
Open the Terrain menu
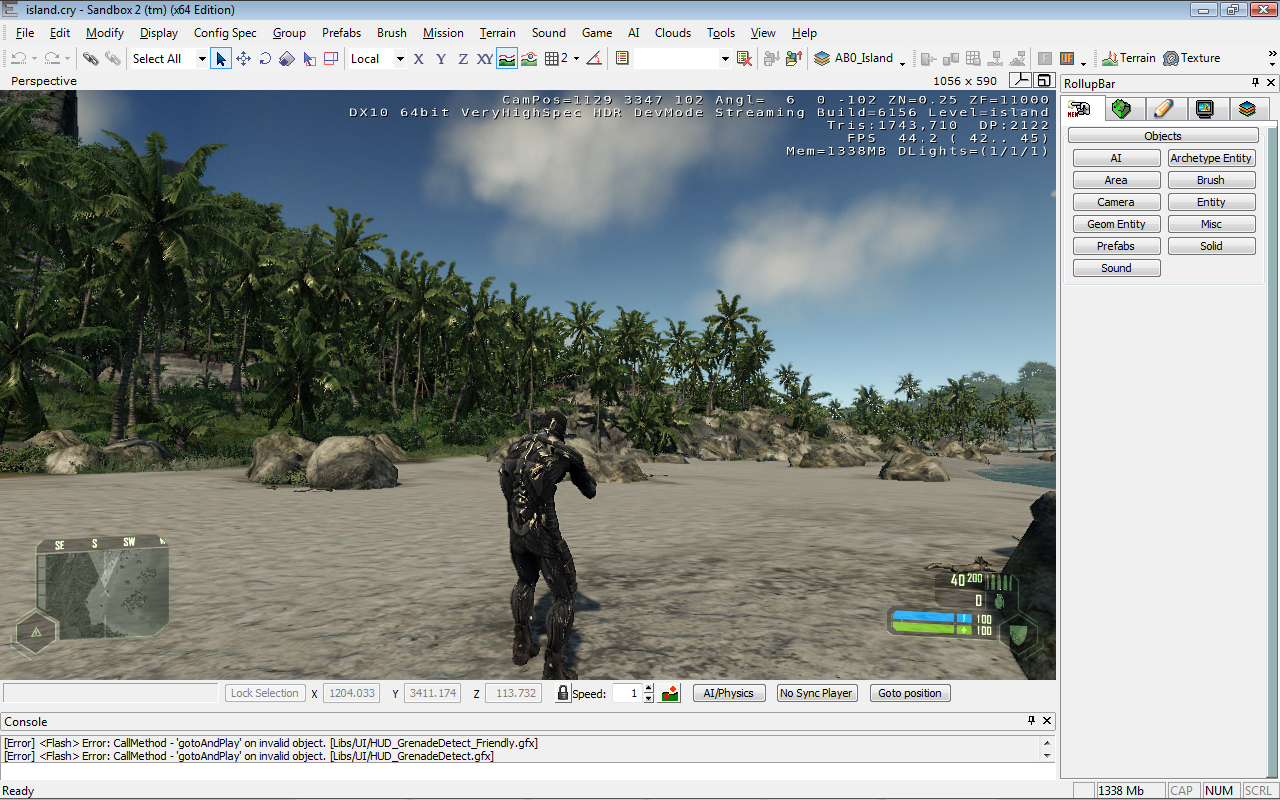click(497, 33)
